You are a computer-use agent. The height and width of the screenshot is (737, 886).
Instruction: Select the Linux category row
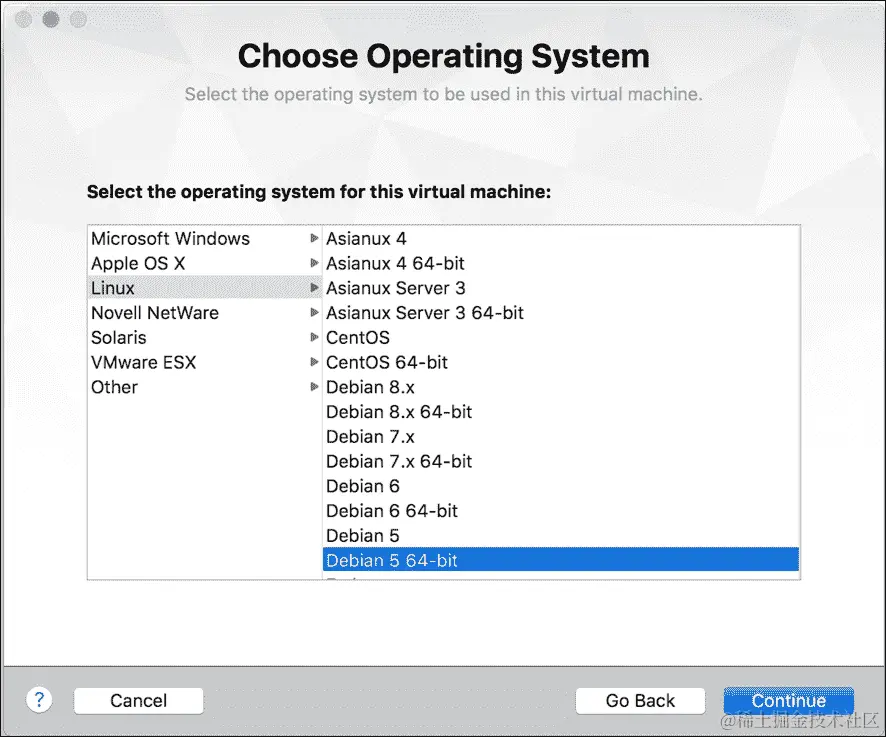point(205,288)
